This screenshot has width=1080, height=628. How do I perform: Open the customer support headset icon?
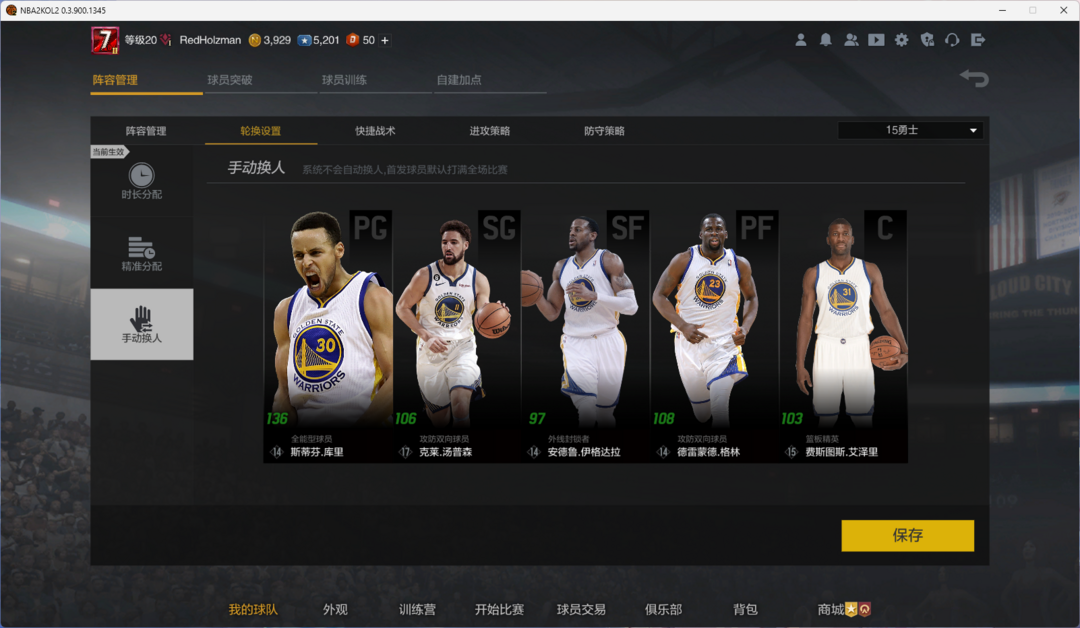tap(952, 40)
